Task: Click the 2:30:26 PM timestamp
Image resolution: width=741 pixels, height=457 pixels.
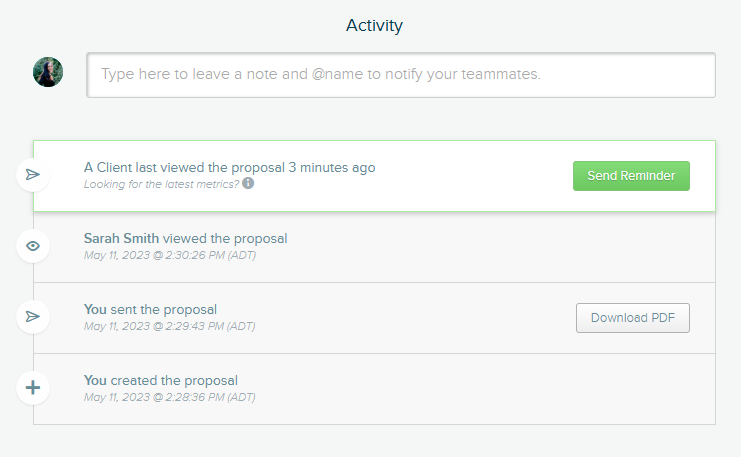Action: pos(169,254)
